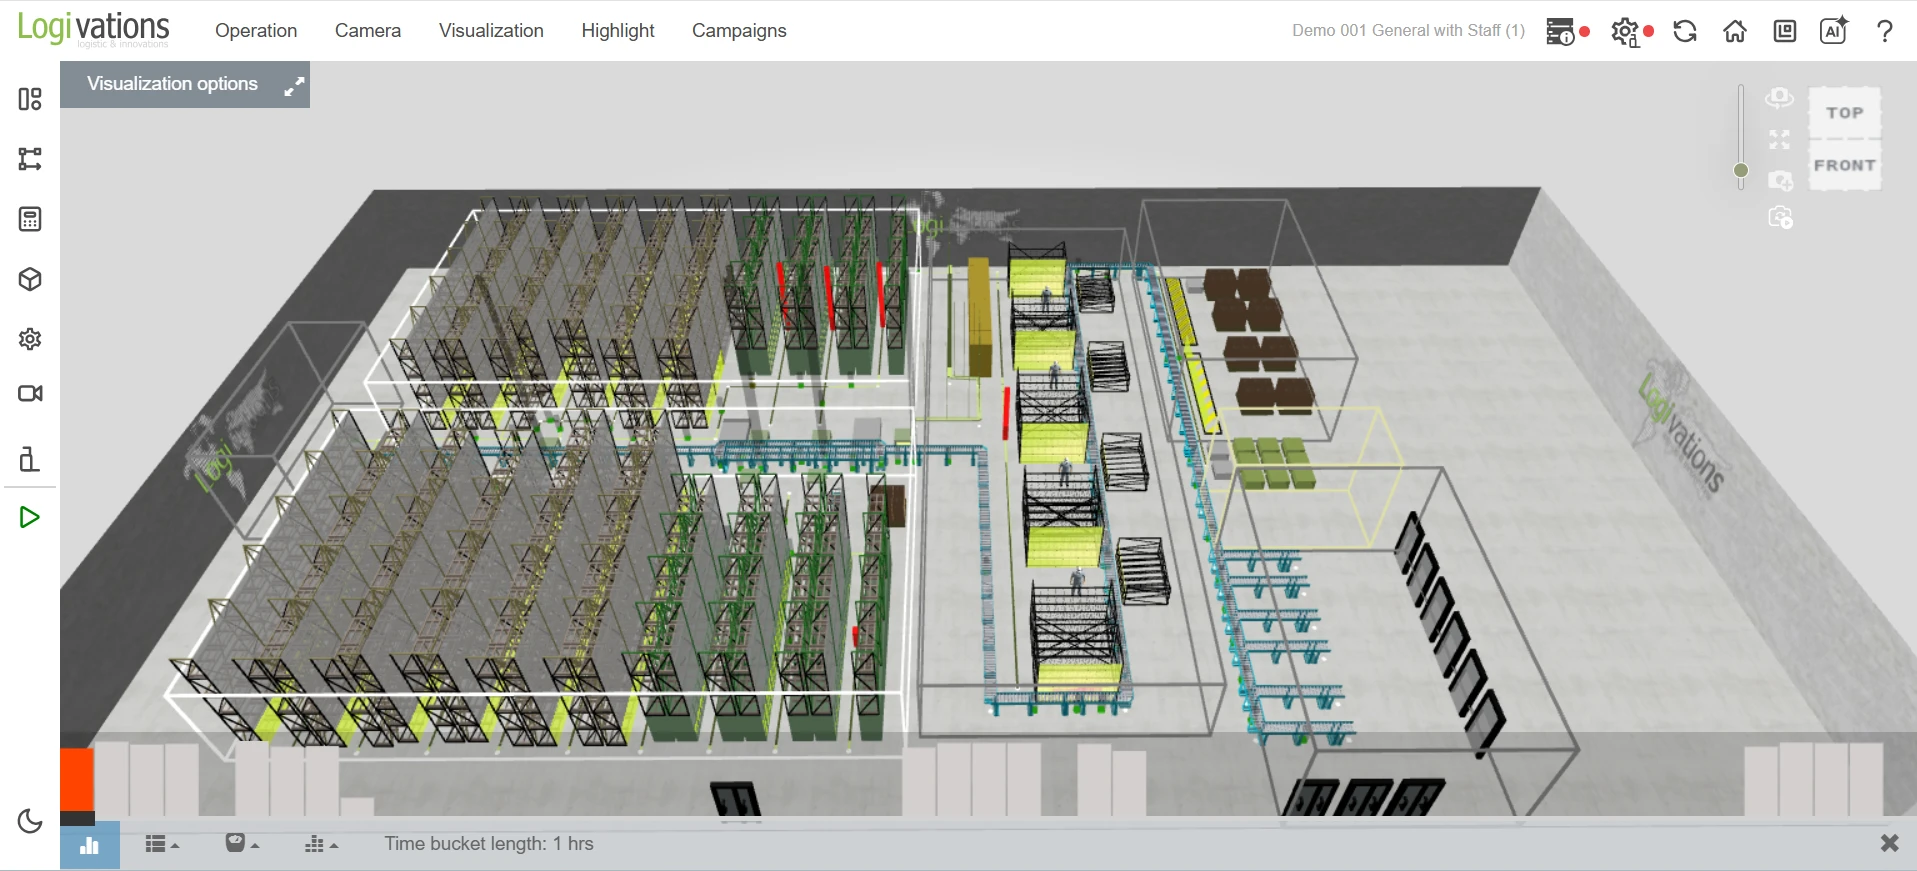Click the add camera position icon
This screenshot has height=871, width=1917.
[x=1780, y=180]
